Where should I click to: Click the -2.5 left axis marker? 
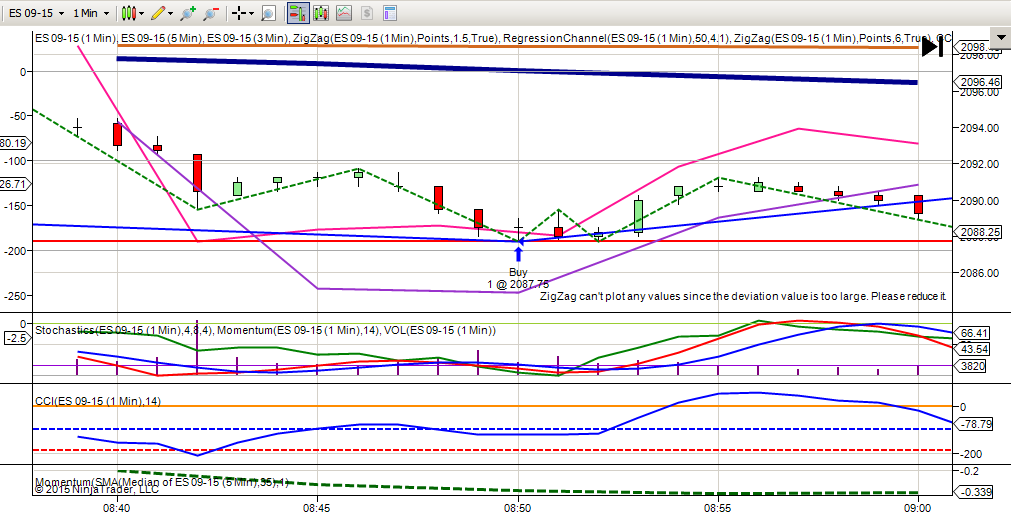pos(15,338)
